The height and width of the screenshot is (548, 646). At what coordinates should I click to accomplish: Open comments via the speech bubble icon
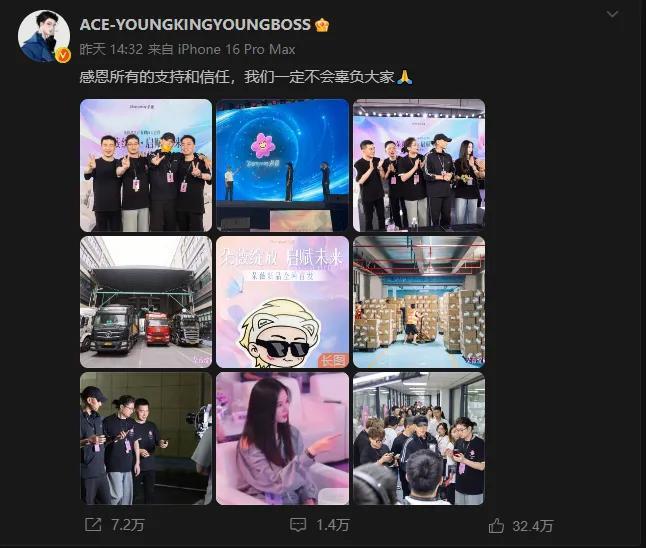[298, 525]
